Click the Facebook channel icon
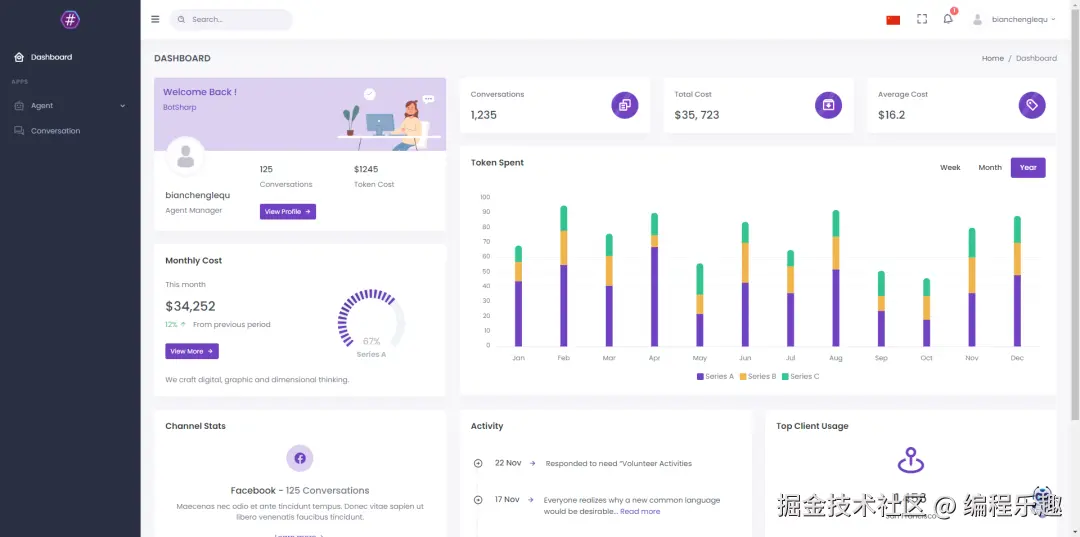The height and width of the screenshot is (537, 1080). [x=300, y=458]
